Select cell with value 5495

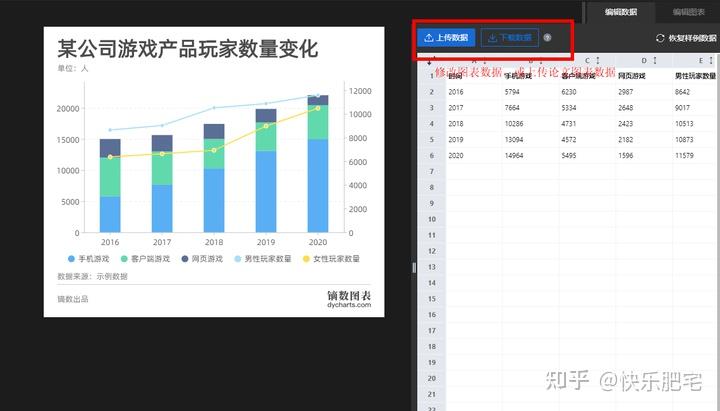pos(587,156)
